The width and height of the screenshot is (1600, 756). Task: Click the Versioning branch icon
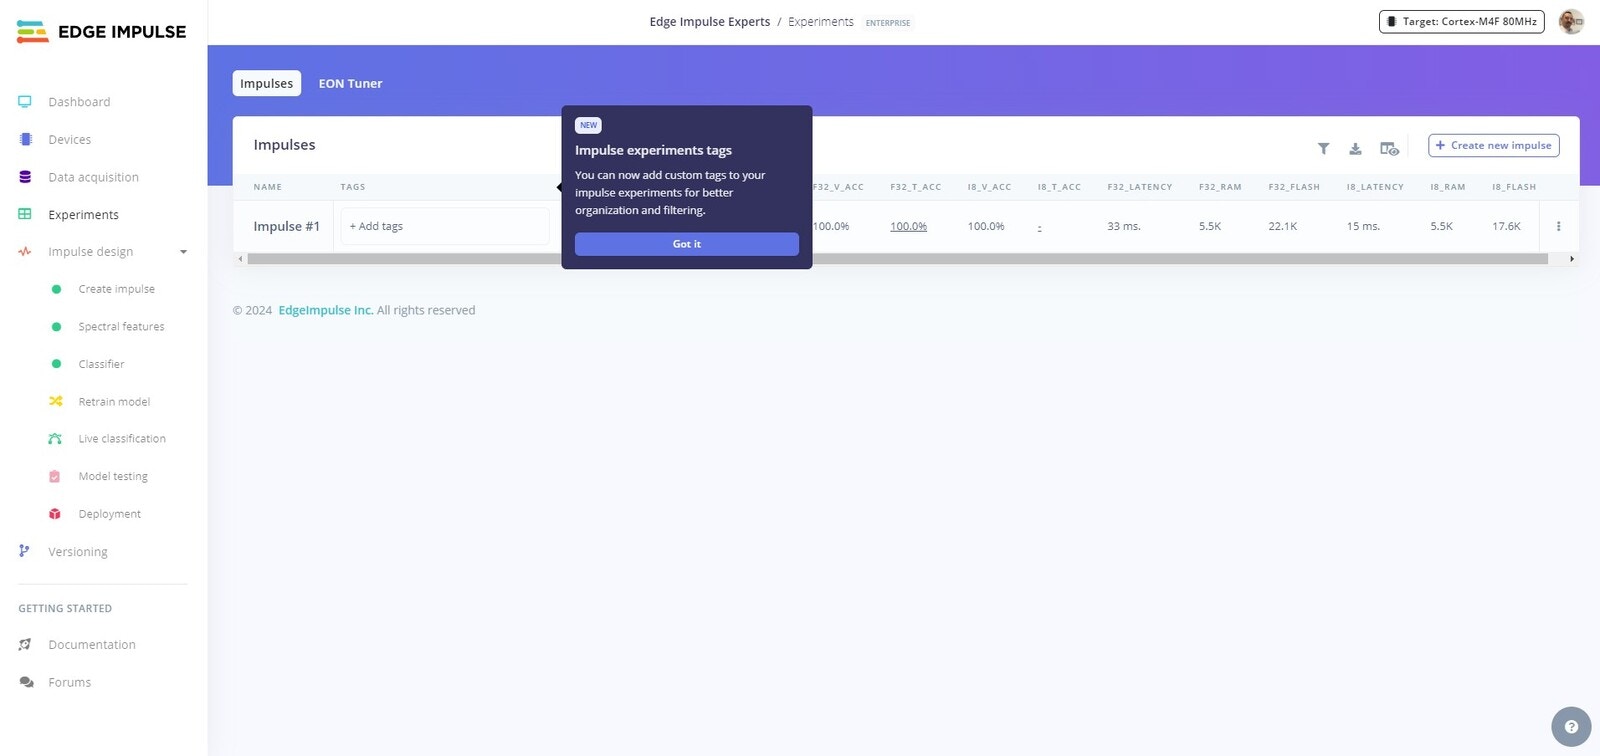(x=24, y=551)
